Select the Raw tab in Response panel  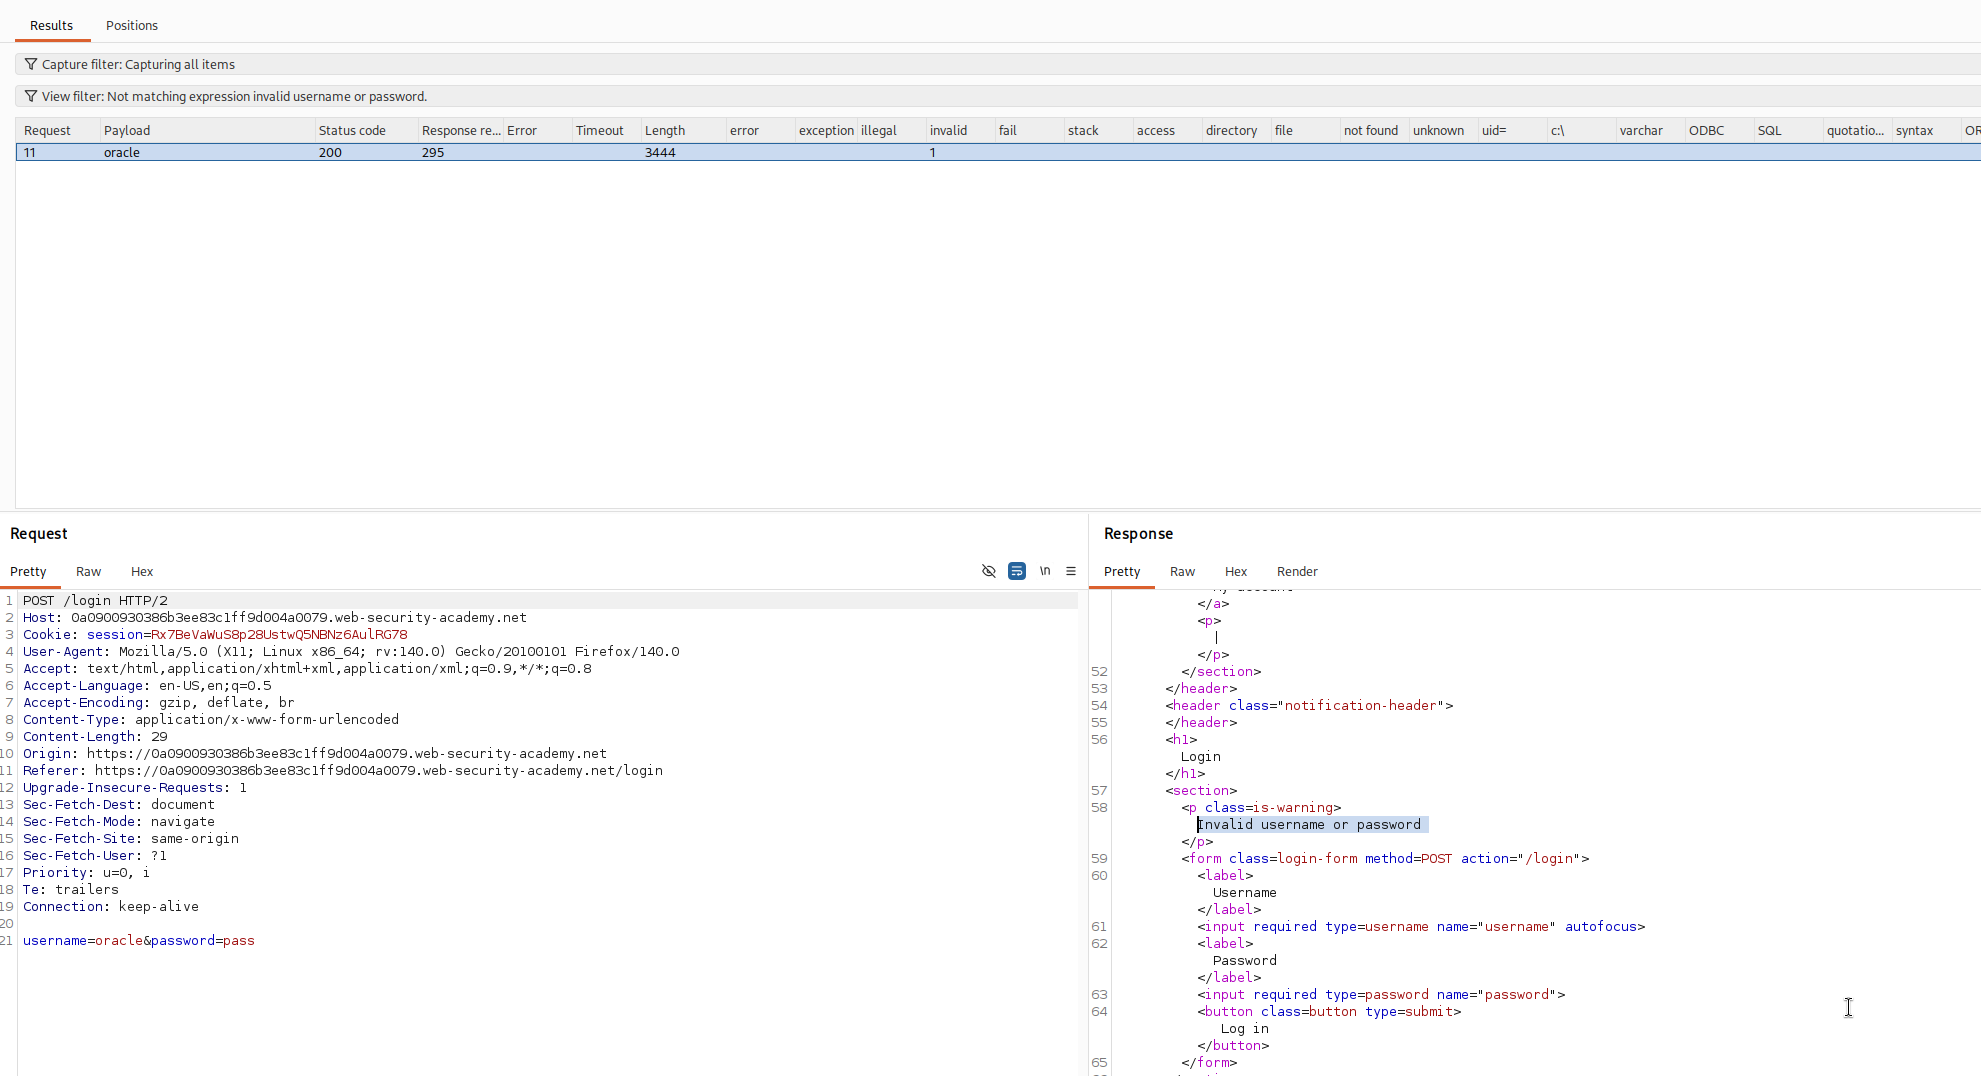point(1182,571)
